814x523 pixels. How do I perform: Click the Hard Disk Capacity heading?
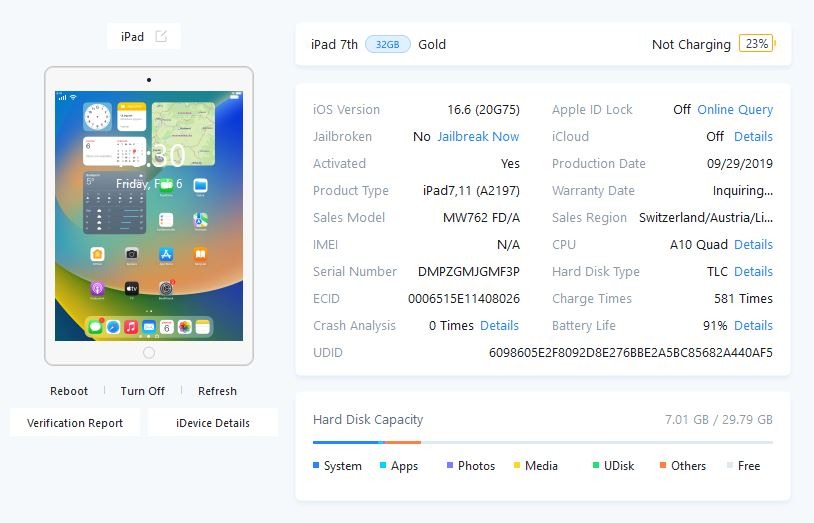click(x=368, y=420)
